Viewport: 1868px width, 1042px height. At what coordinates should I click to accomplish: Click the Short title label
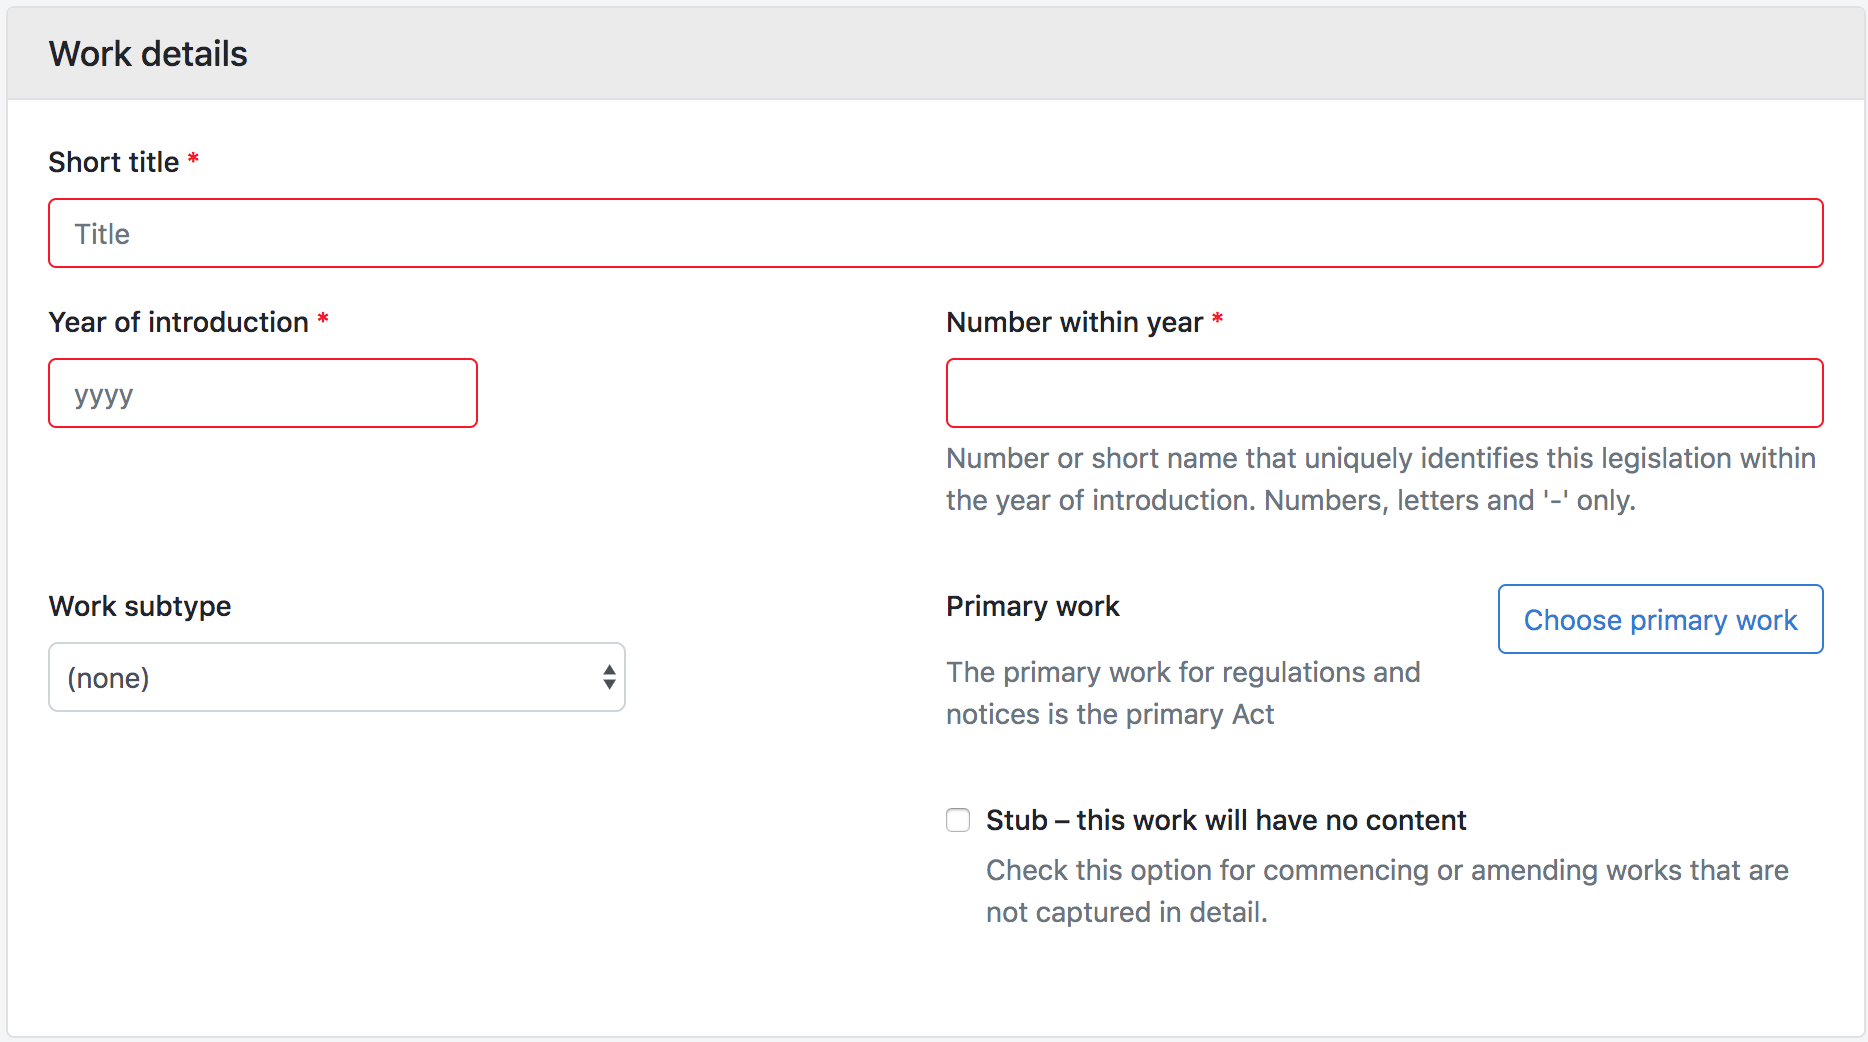114,162
